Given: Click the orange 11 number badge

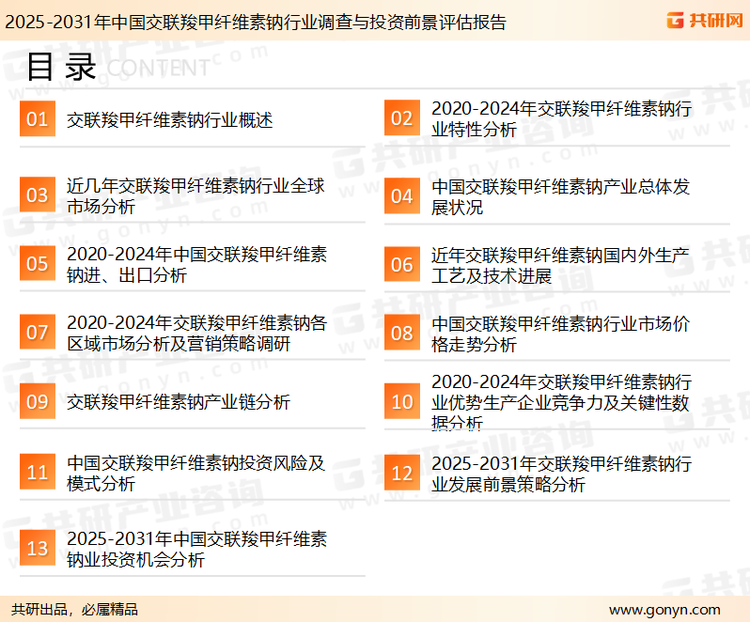Looking at the screenshot, I should [37, 472].
